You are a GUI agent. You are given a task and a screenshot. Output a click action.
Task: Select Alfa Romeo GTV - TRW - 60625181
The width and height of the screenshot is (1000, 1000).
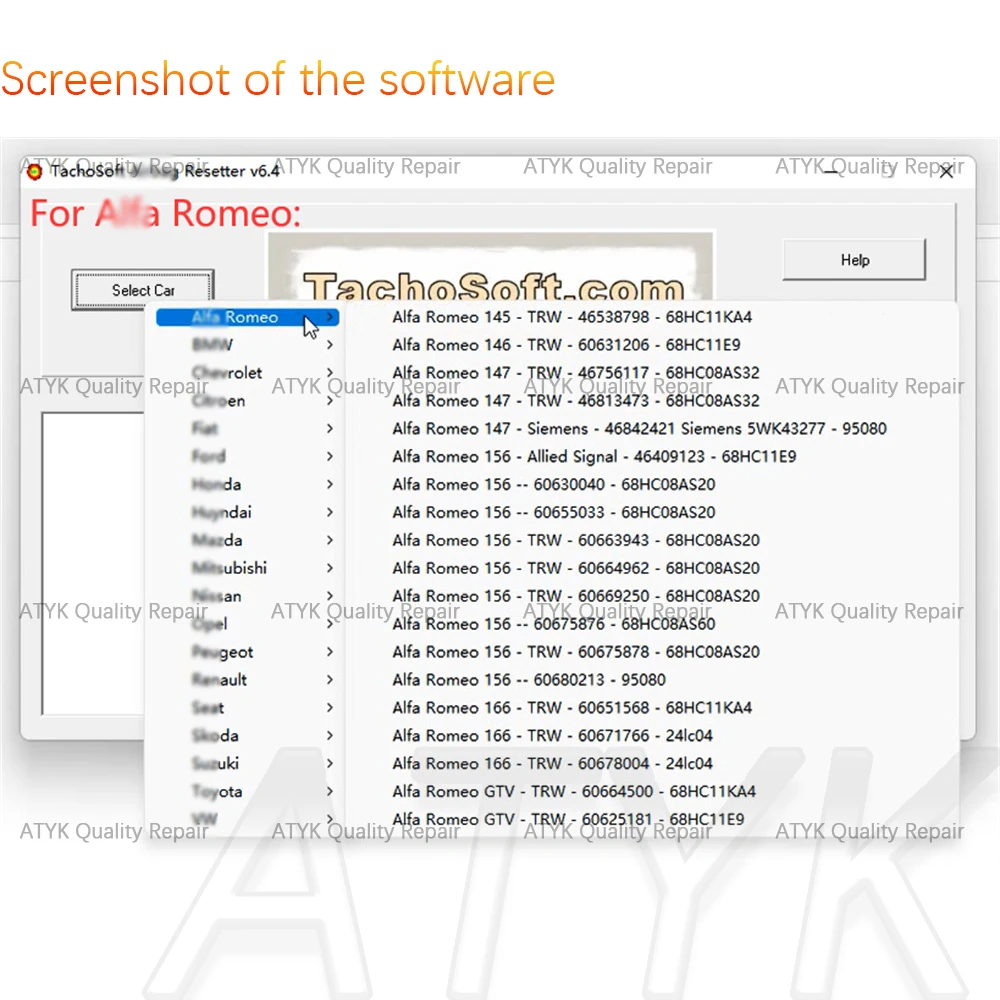tap(568, 819)
